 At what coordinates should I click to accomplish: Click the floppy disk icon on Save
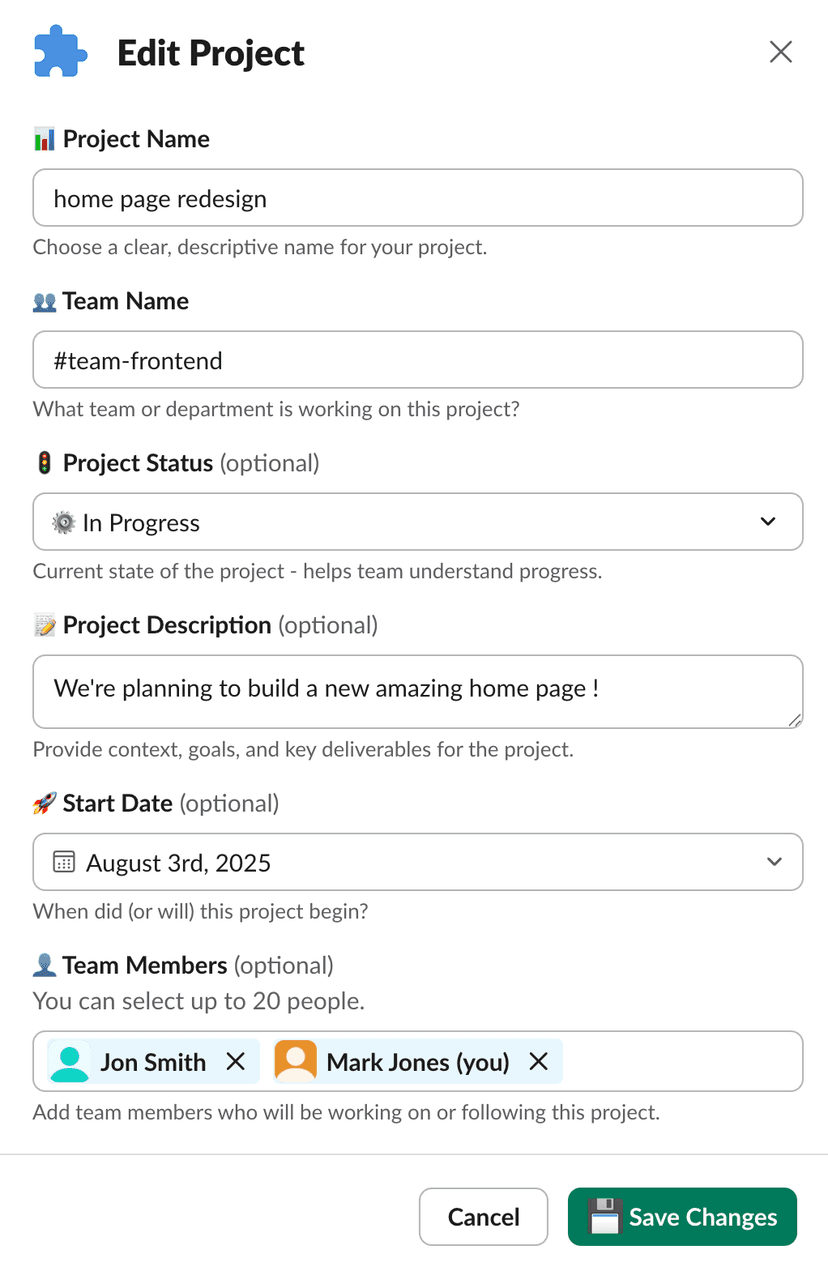click(604, 1217)
